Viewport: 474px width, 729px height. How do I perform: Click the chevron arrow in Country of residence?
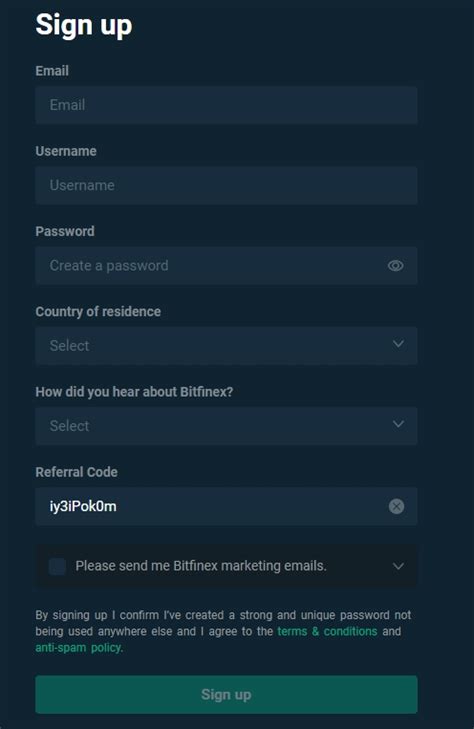click(x=398, y=344)
